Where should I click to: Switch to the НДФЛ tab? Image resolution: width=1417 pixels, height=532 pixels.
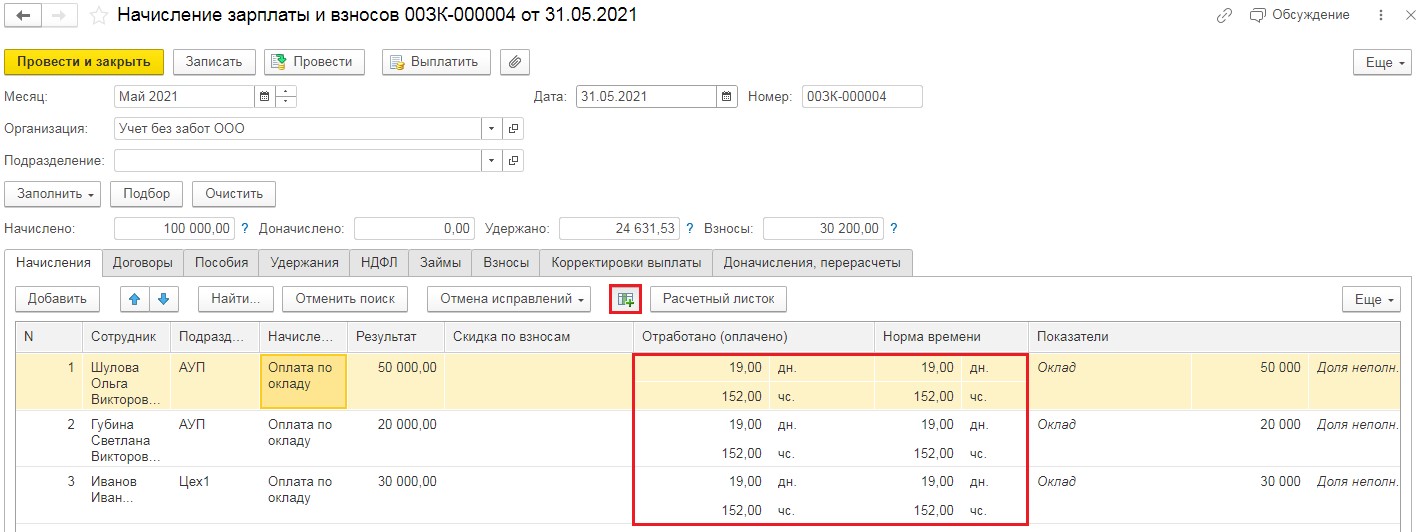tap(379, 263)
